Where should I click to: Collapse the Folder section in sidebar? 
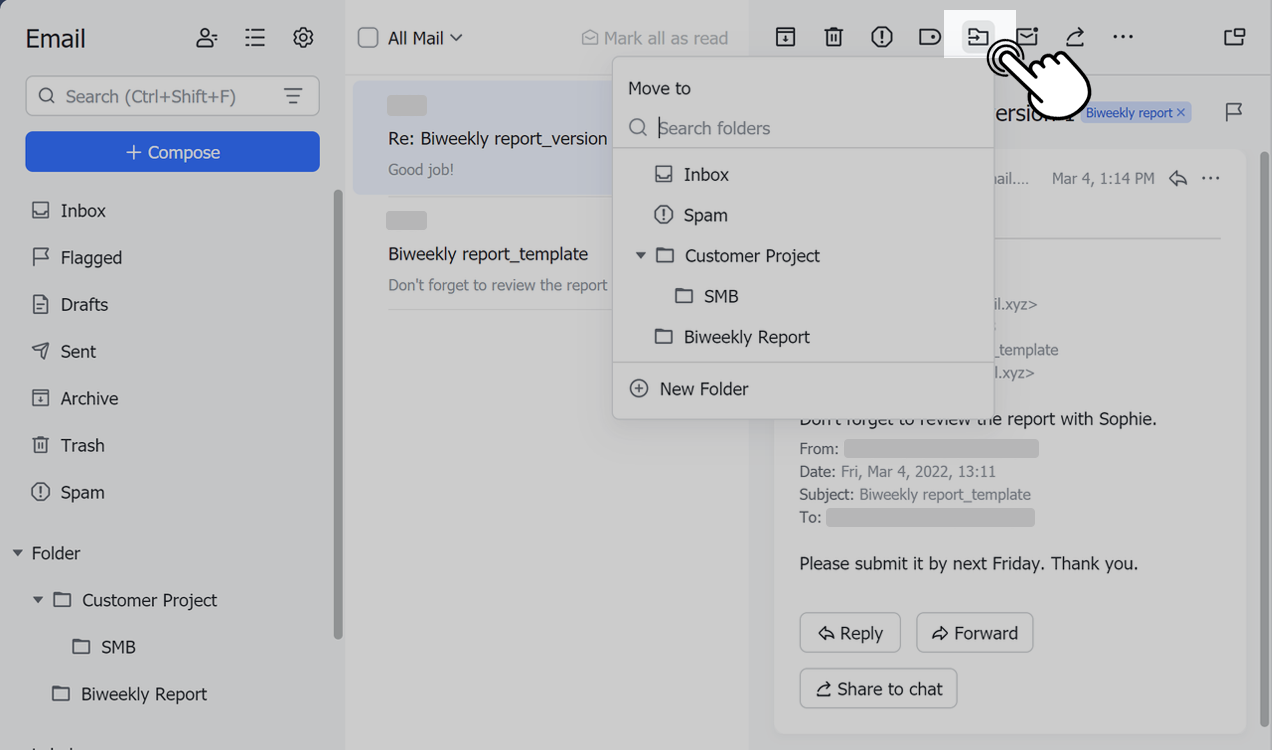tap(18, 553)
